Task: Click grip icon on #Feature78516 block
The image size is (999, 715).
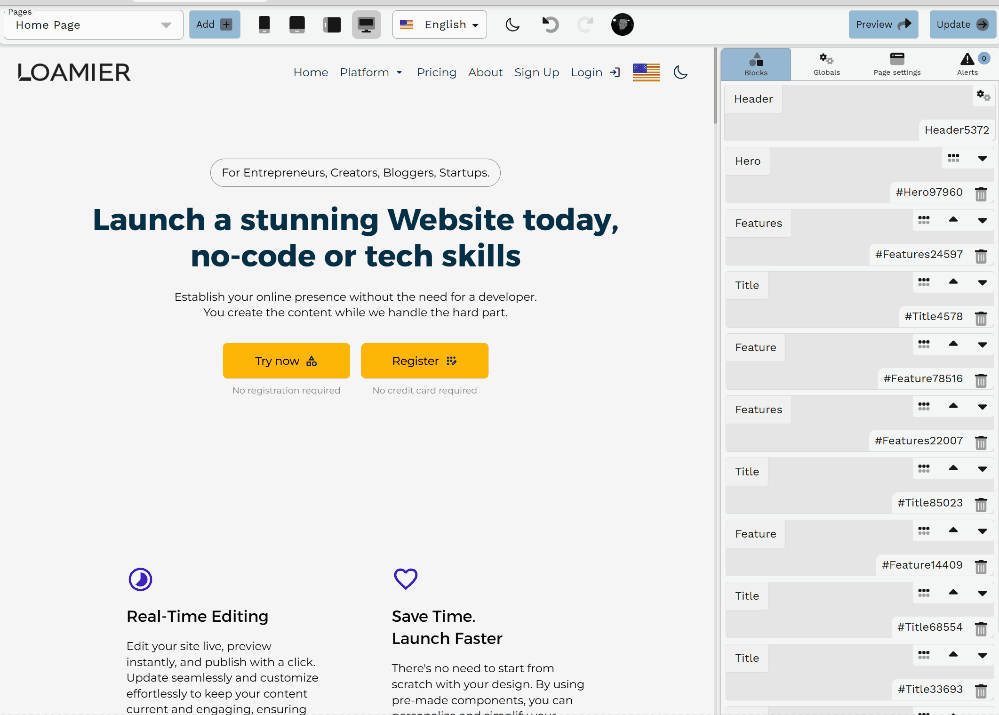Action: (924, 344)
